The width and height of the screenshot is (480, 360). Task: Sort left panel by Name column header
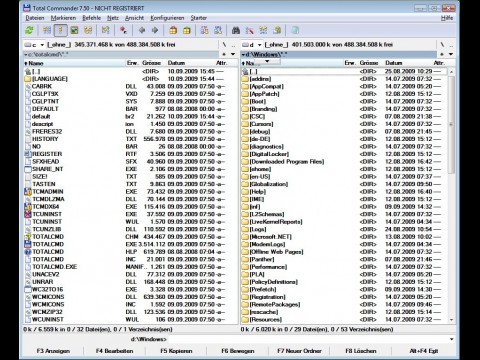tap(74, 63)
